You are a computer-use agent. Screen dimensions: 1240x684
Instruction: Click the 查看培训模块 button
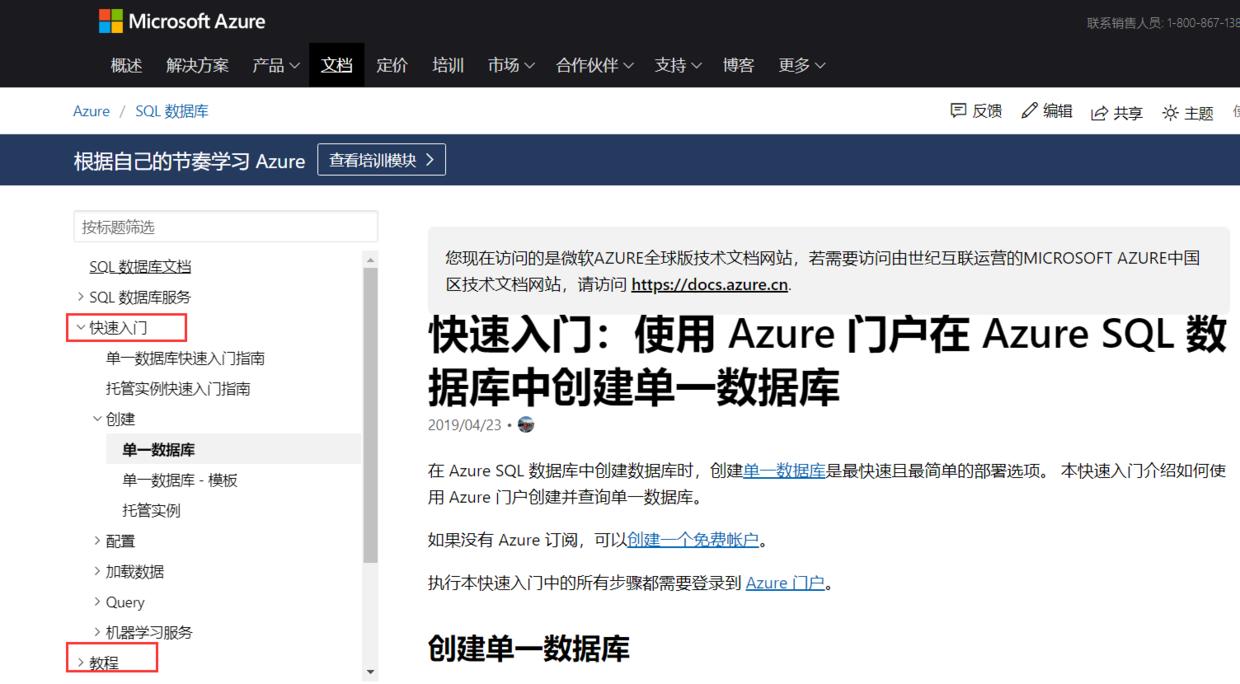(x=381, y=159)
